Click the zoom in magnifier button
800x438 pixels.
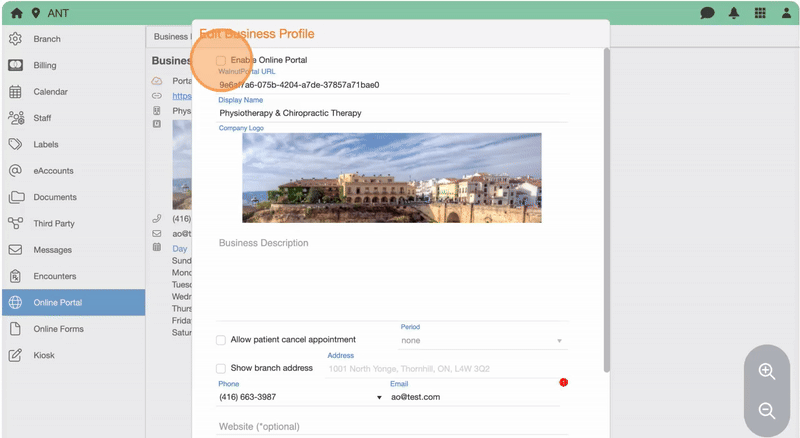[x=767, y=371]
